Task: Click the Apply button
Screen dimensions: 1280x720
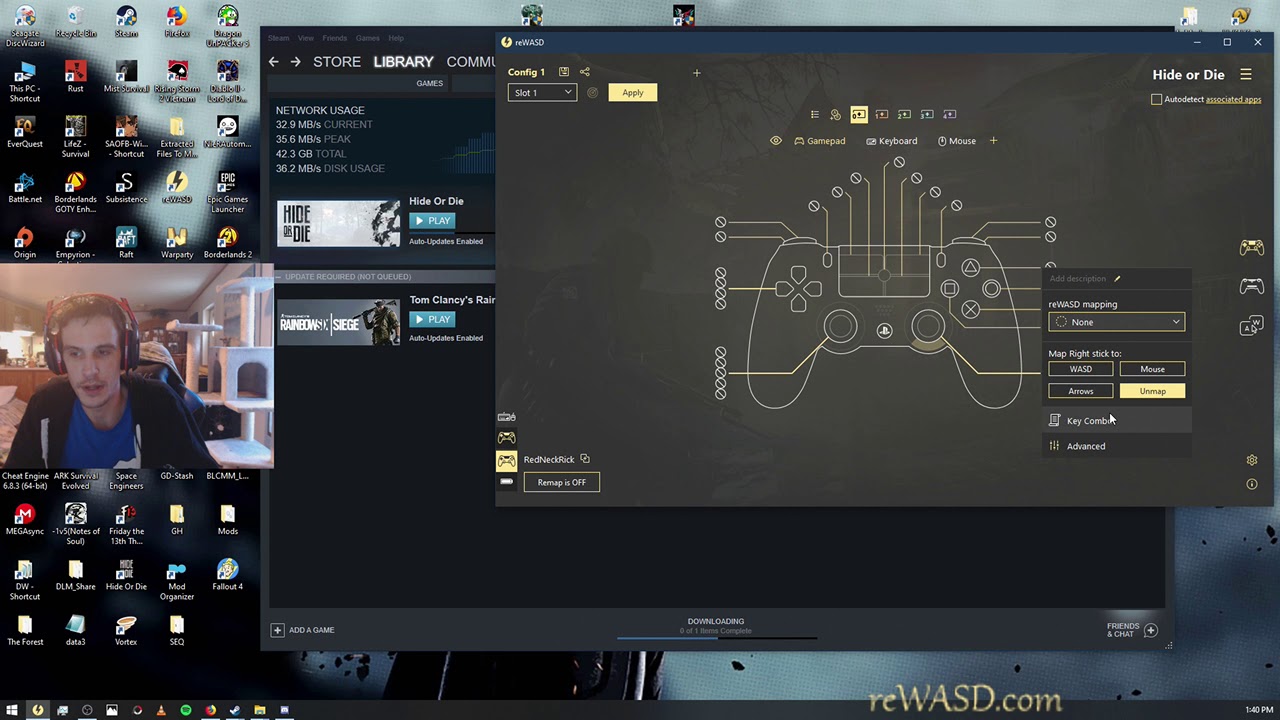Action: click(633, 93)
